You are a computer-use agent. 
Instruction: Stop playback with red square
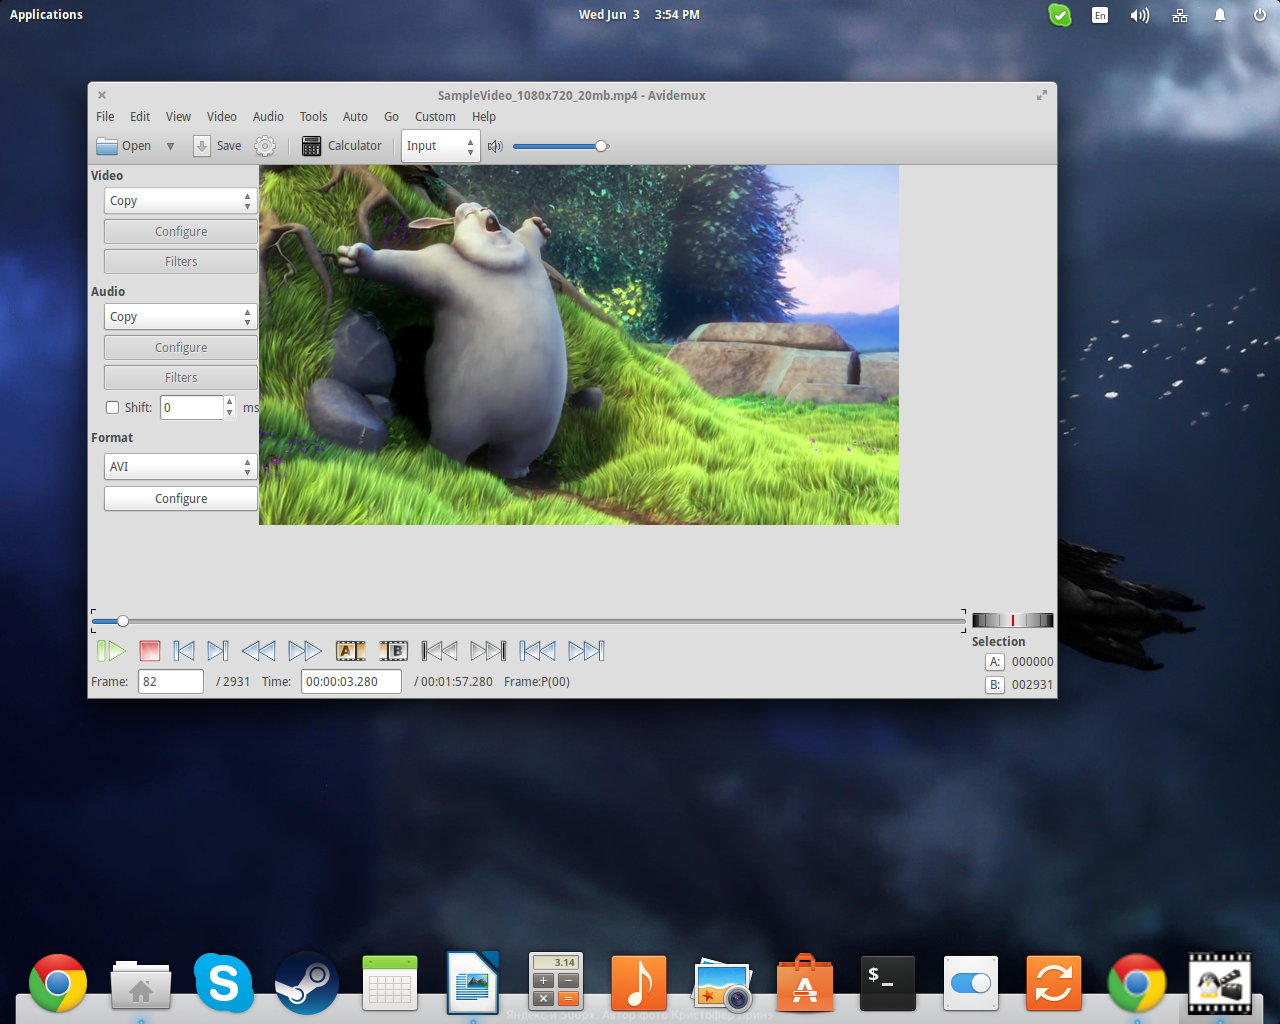pos(150,652)
